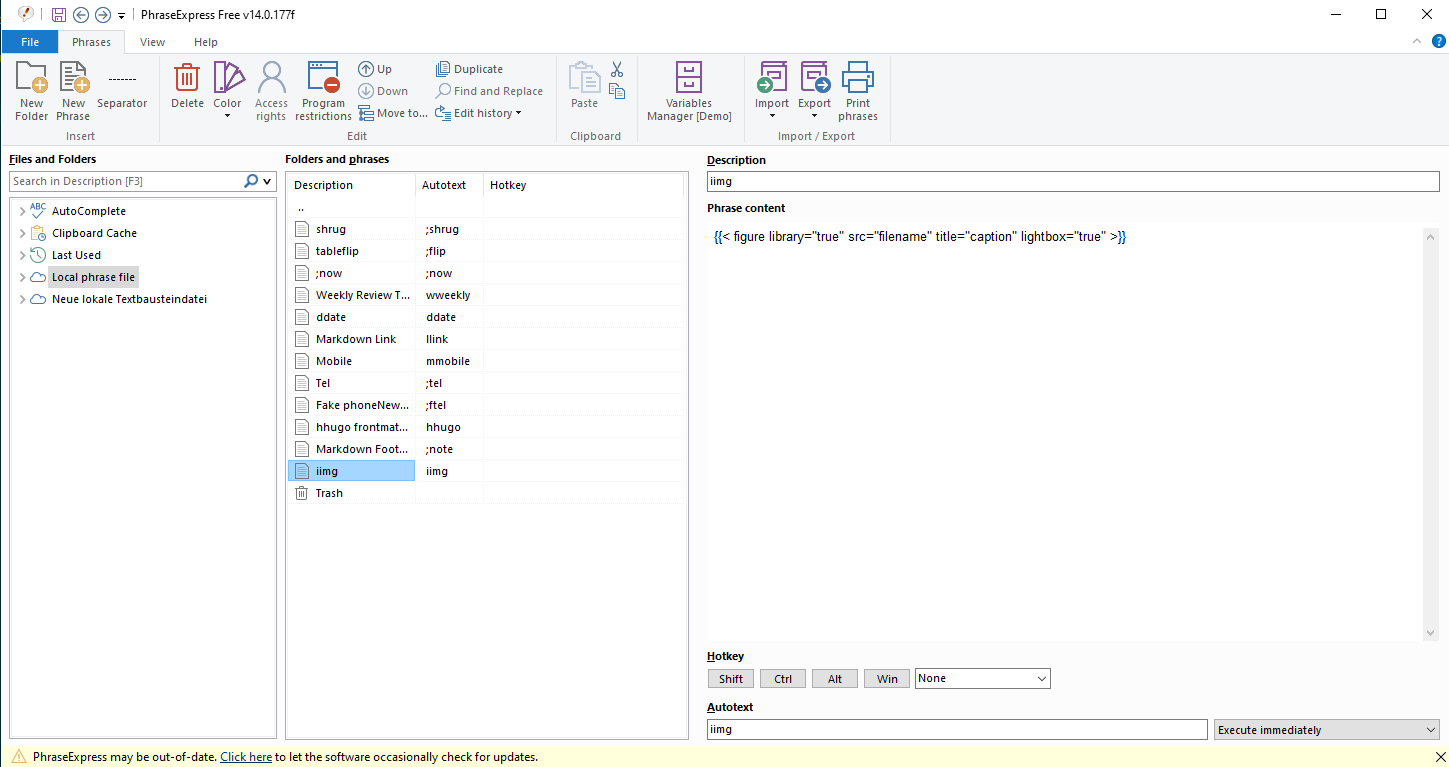Move the phrase Up
1449x767 pixels.
pos(376,69)
